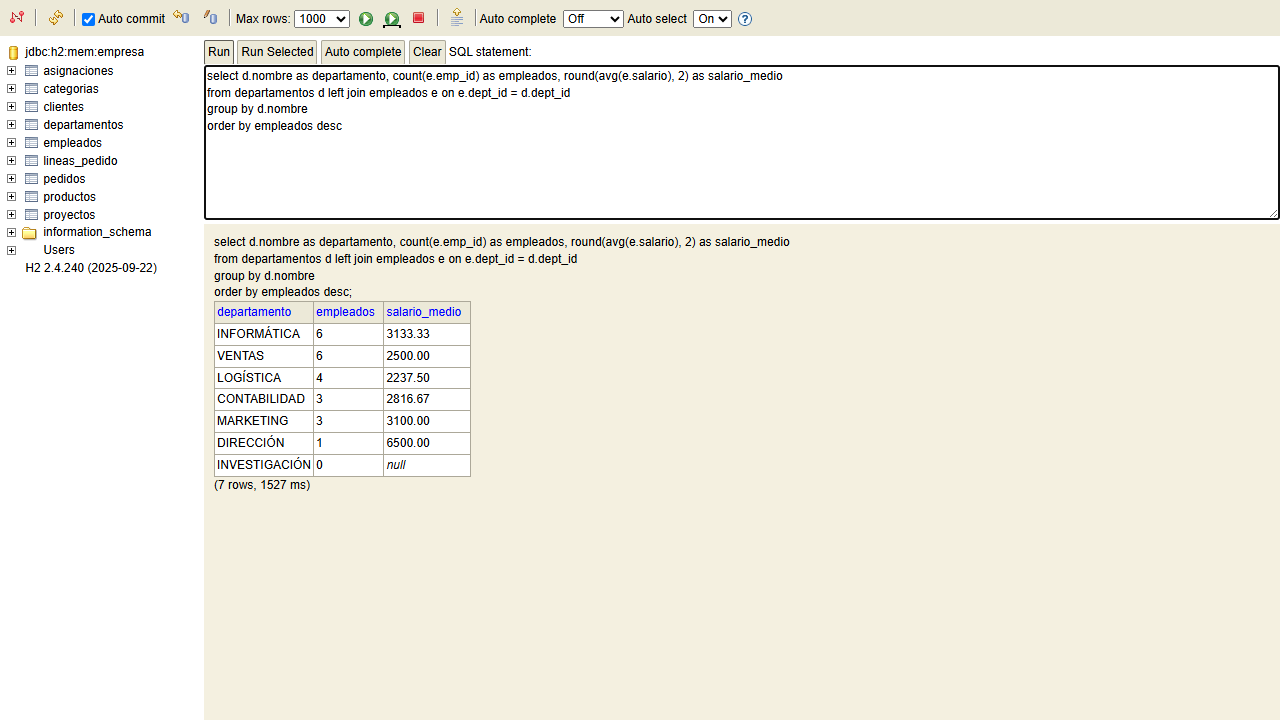Click the INFORMÁTICA cell in results
Viewport: 1280px width, 720px height.
click(x=264, y=334)
